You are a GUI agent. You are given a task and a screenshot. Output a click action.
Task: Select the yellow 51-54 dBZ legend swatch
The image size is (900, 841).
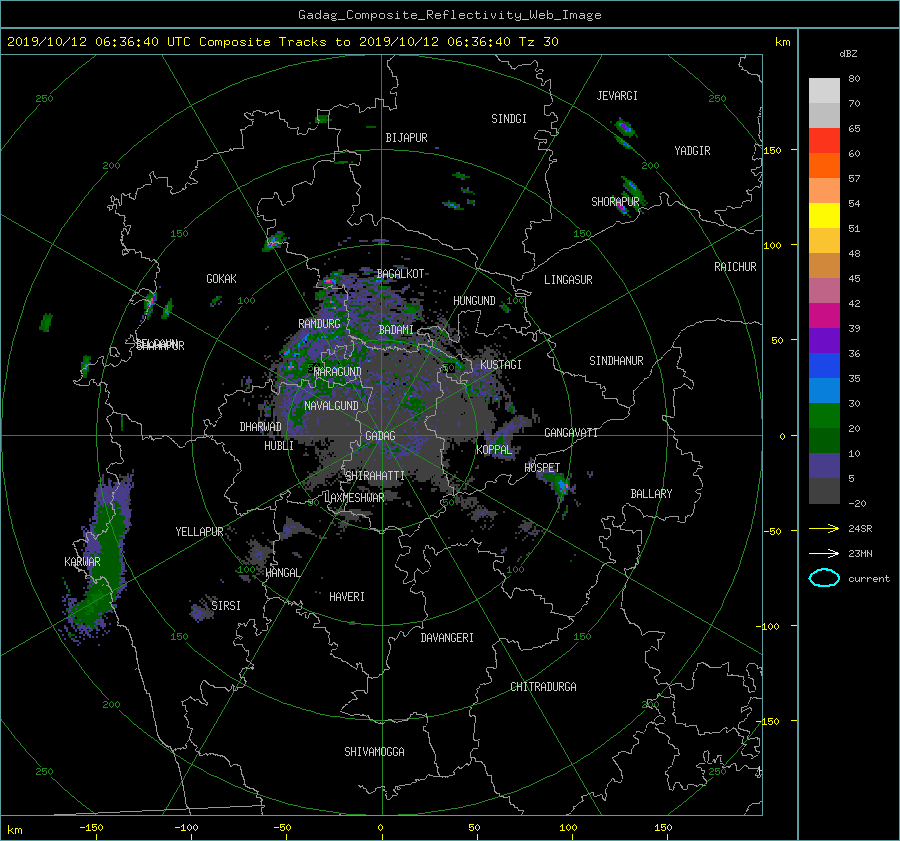pos(824,215)
